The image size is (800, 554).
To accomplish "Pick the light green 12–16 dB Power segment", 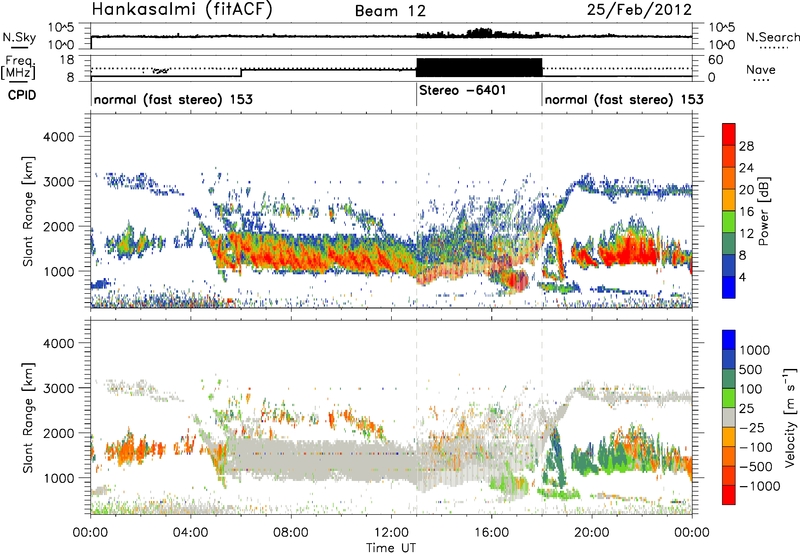I will pos(729,222).
